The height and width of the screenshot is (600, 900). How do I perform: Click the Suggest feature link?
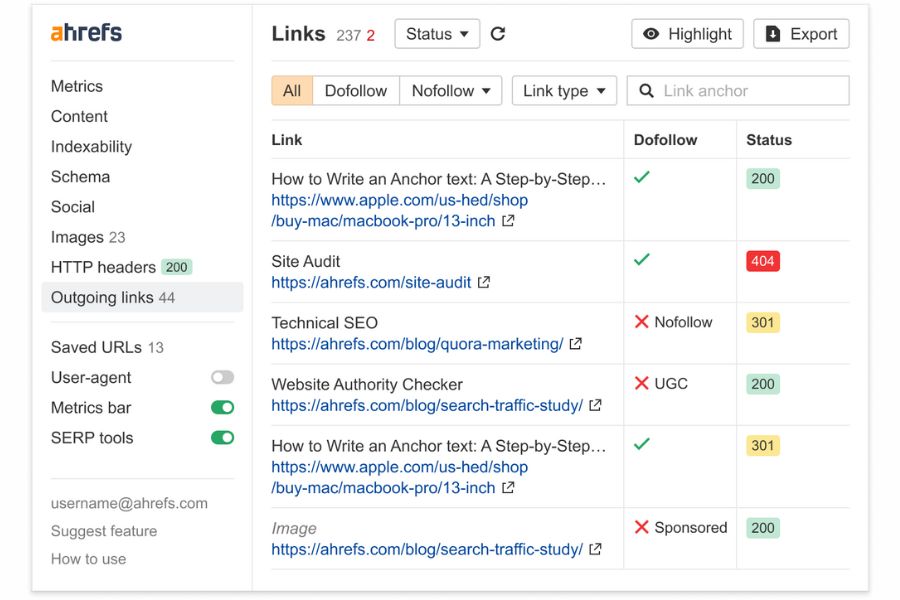coord(104,531)
